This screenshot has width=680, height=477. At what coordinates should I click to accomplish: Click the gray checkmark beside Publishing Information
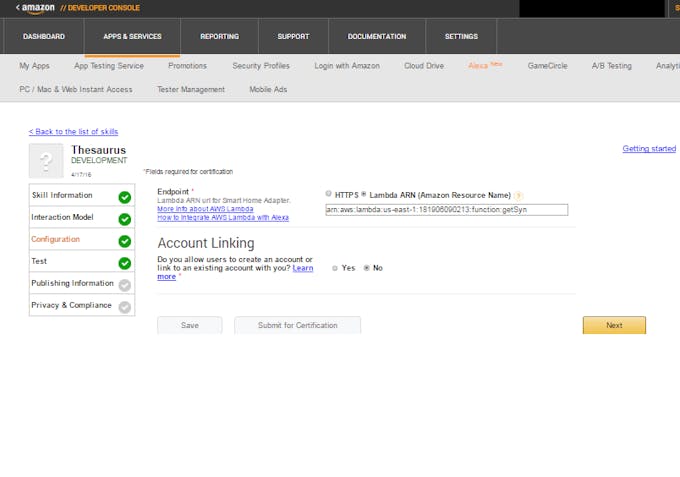click(x=125, y=285)
